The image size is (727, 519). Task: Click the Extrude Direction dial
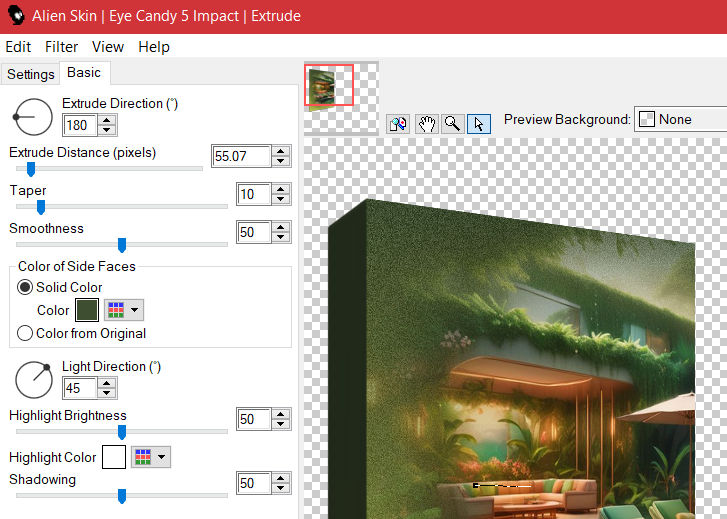point(33,117)
